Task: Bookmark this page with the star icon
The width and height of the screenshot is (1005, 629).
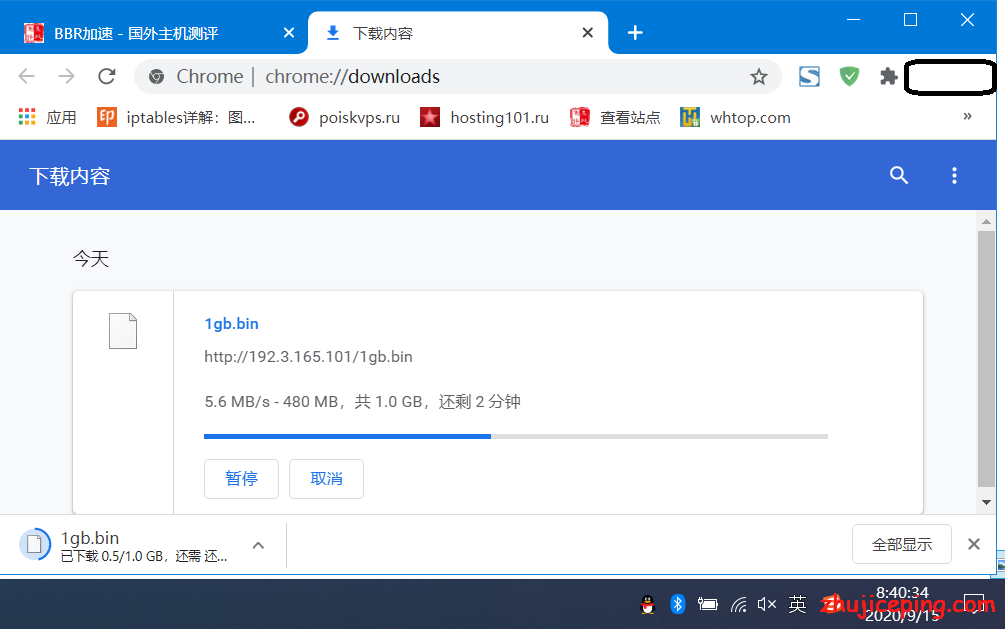Action: (x=759, y=77)
